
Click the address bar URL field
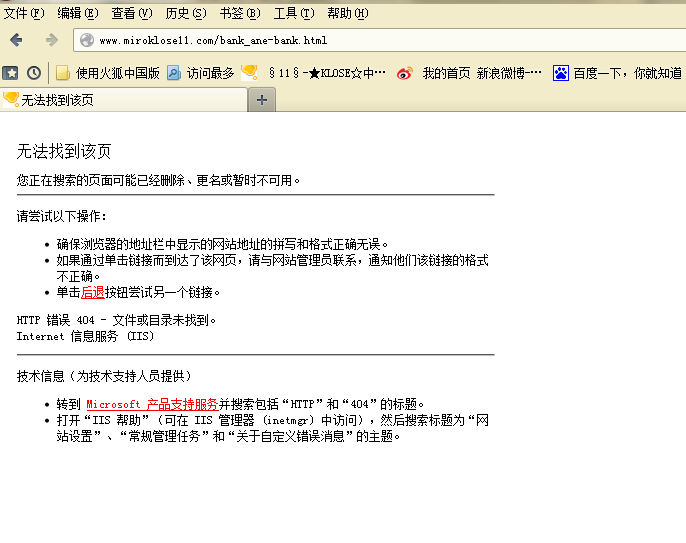point(379,40)
